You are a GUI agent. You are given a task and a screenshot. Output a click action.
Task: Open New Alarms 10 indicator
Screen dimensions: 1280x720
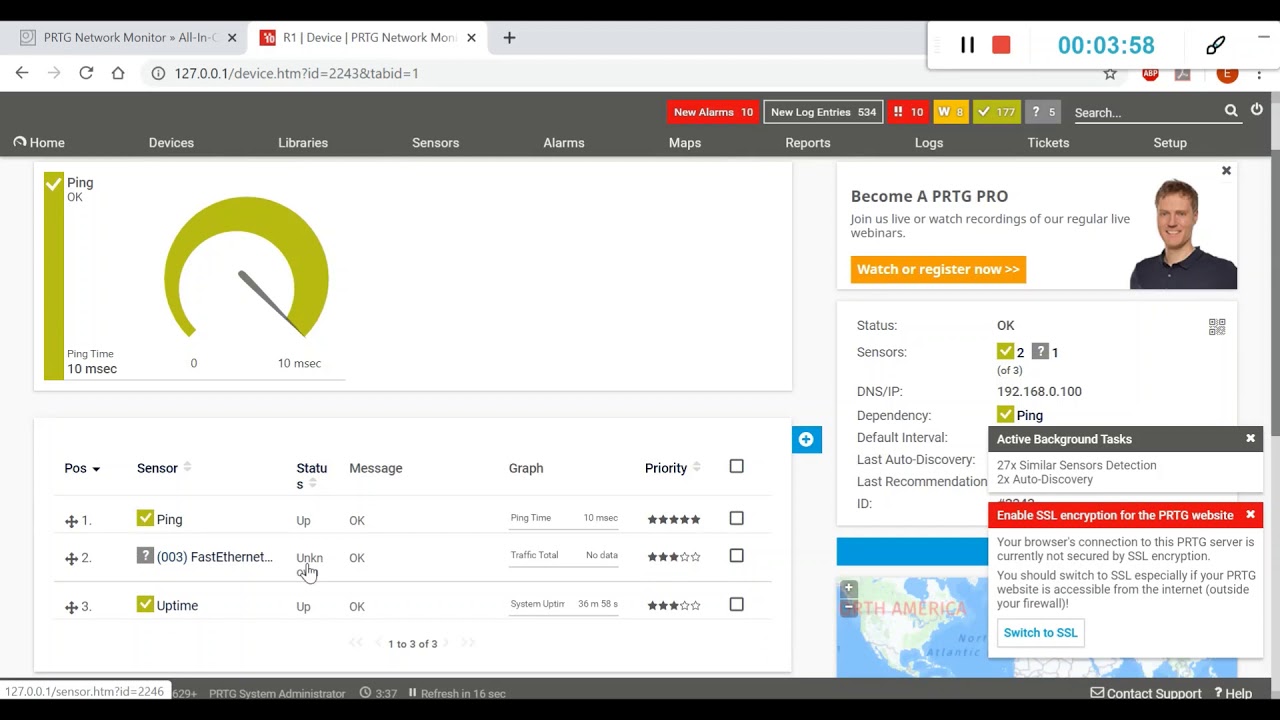pos(713,112)
